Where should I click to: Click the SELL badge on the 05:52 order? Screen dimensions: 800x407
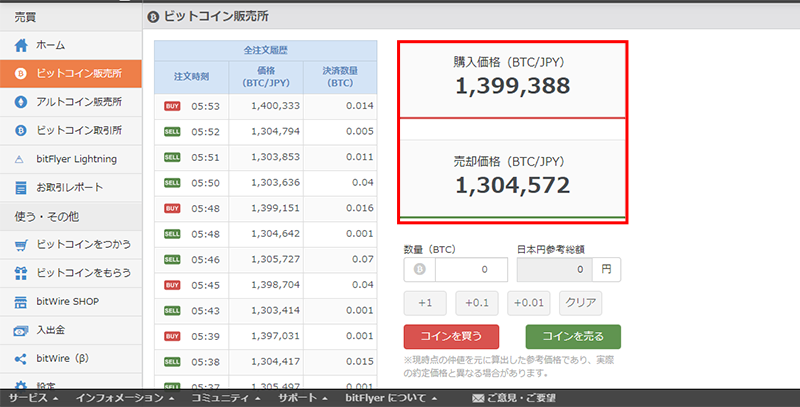(x=172, y=132)
